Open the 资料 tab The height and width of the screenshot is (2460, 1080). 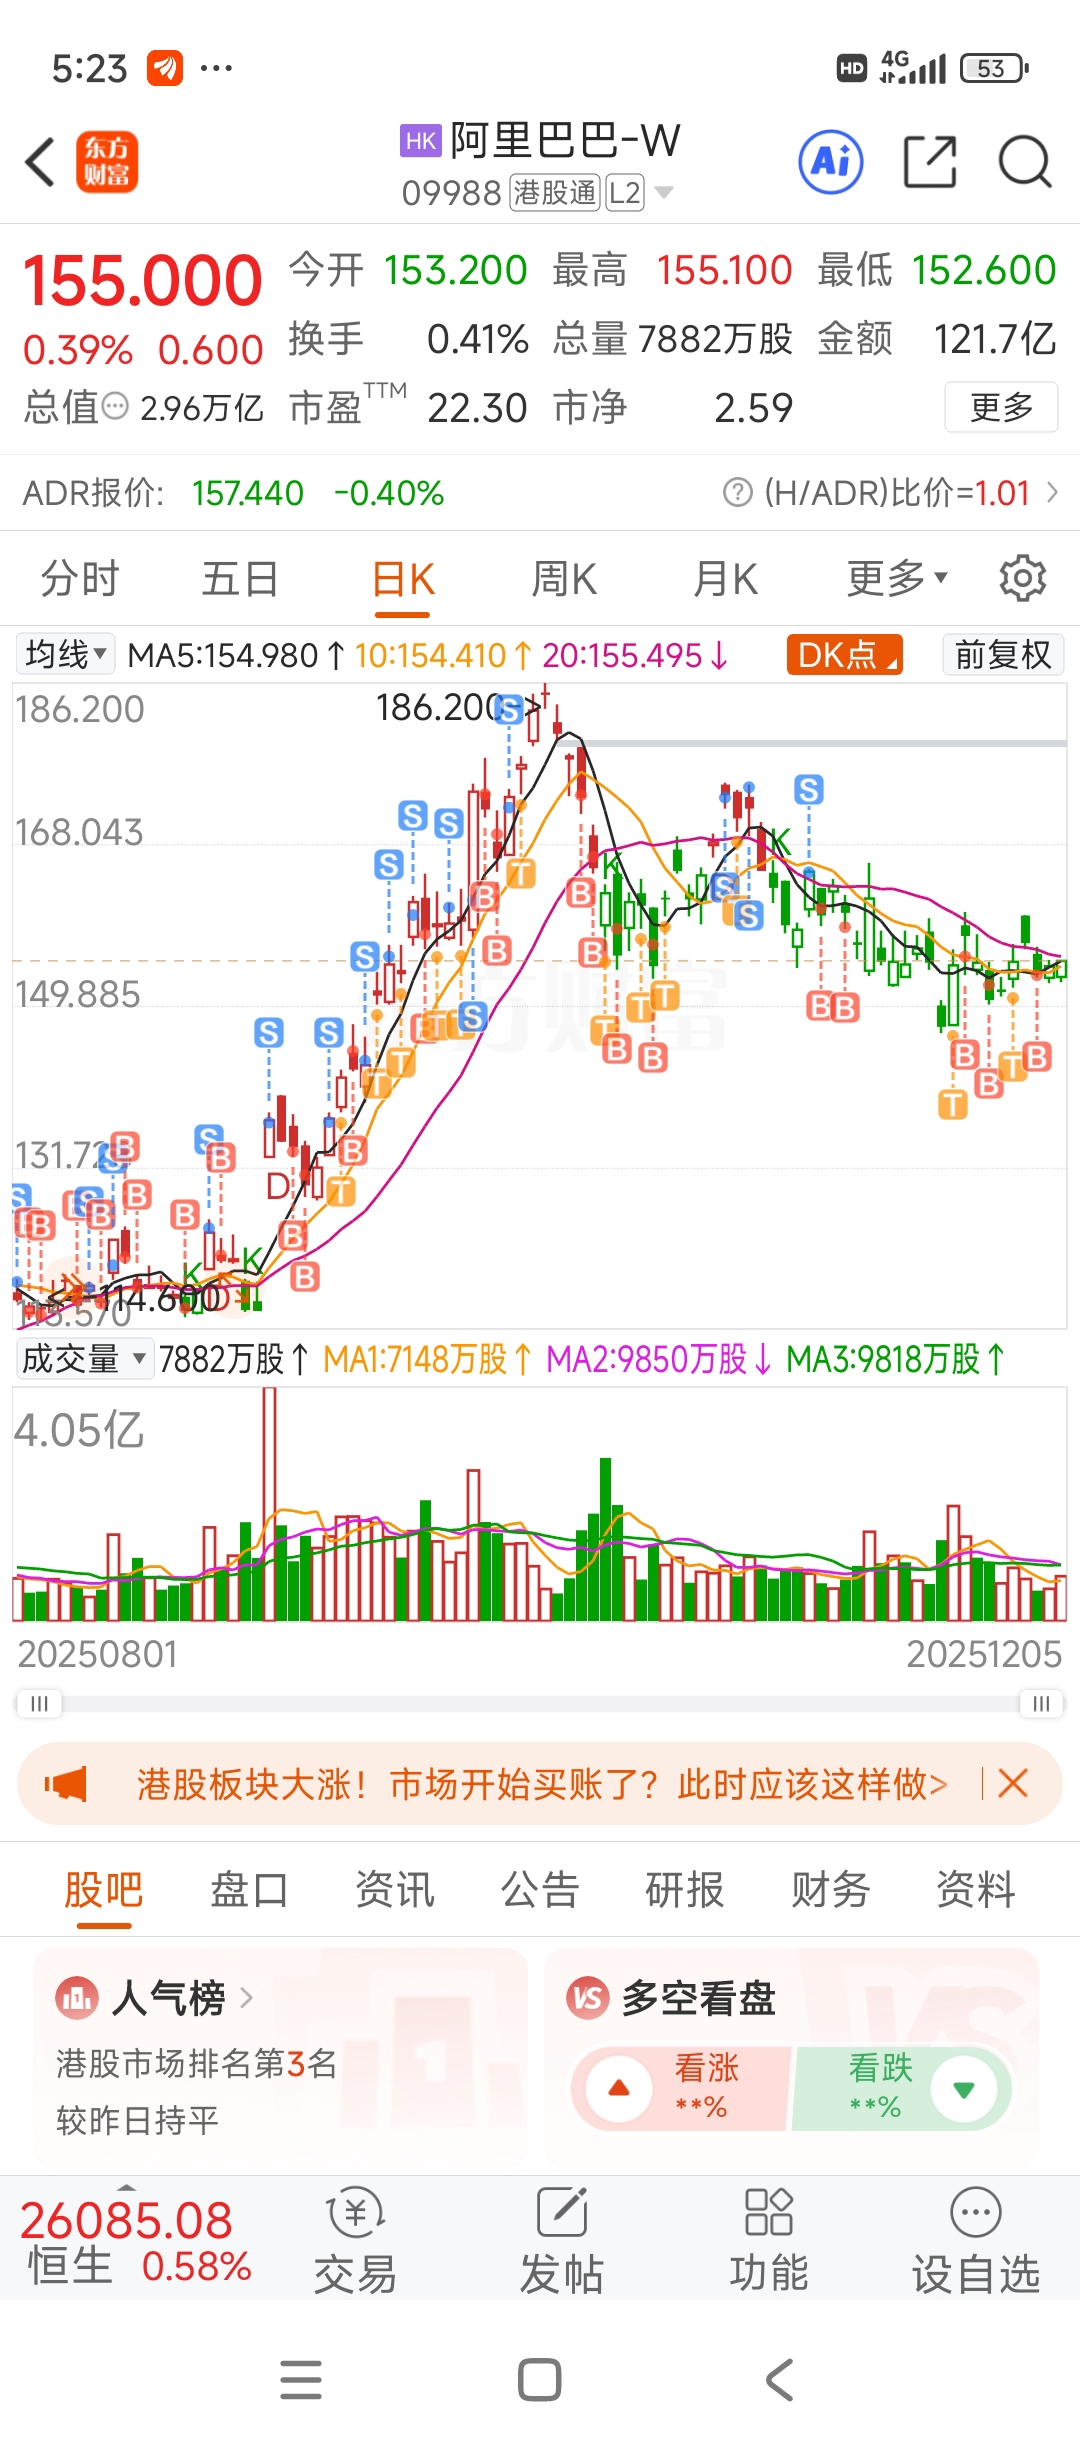(x=976, y=1889)
